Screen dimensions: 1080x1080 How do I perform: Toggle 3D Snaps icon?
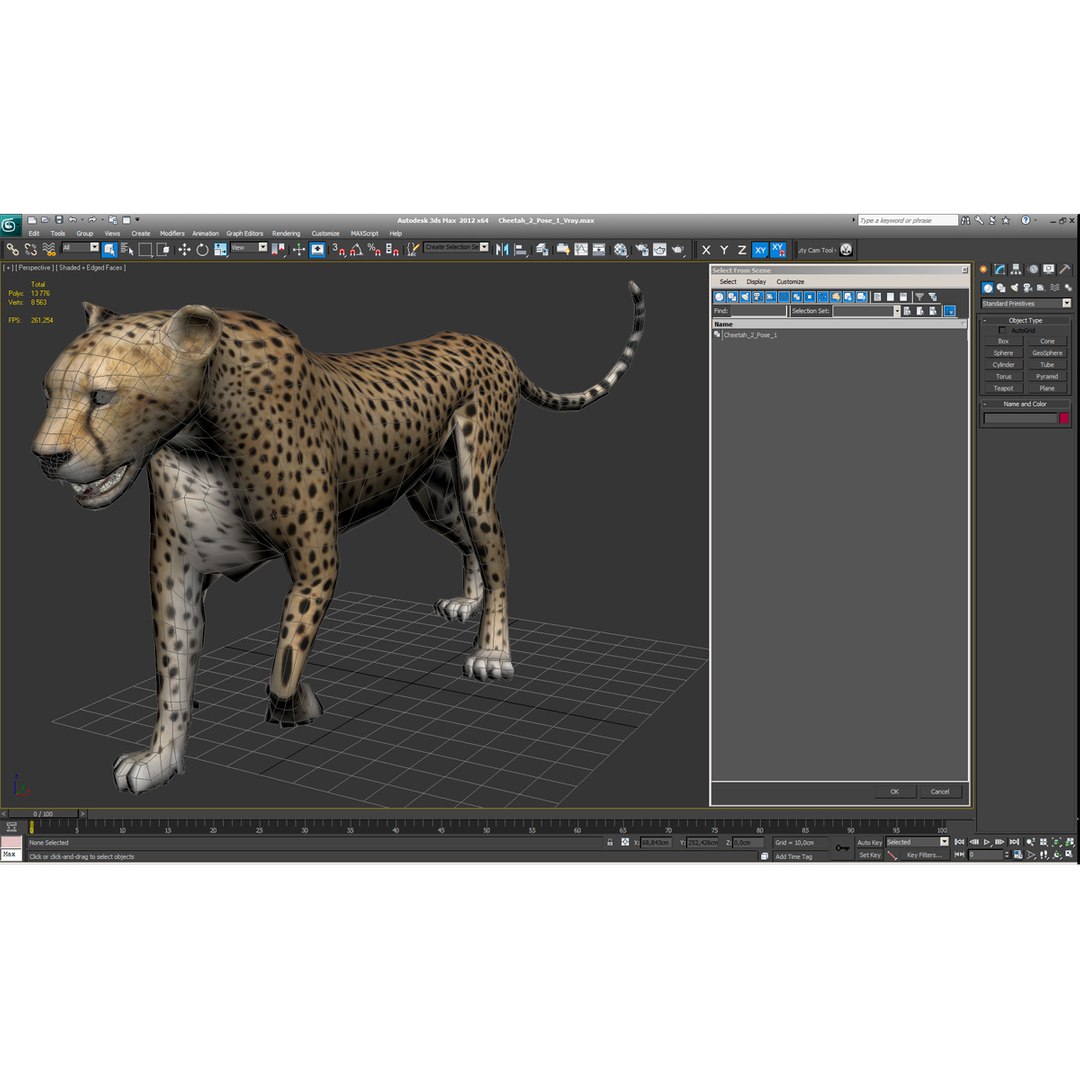(338, 249)
